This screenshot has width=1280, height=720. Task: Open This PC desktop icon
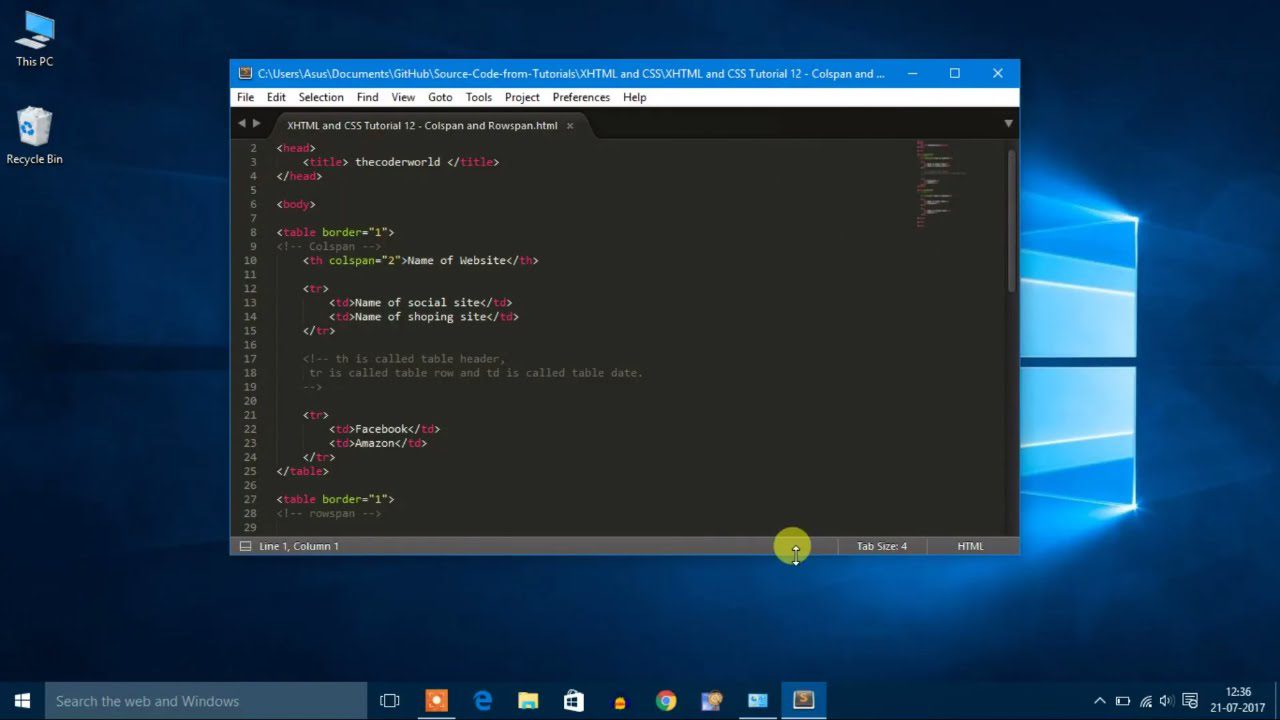coord(34,39)
